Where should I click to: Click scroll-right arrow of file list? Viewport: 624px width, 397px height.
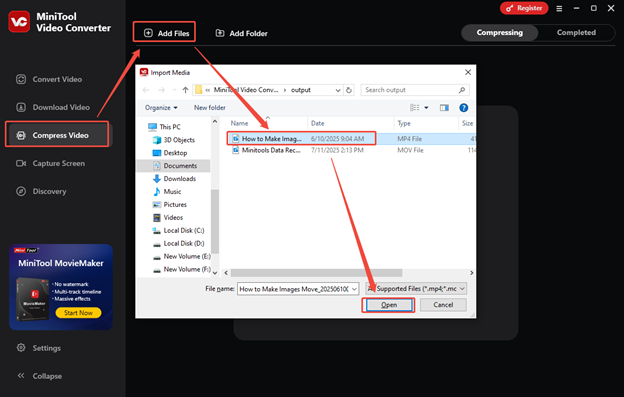(472, 273)
